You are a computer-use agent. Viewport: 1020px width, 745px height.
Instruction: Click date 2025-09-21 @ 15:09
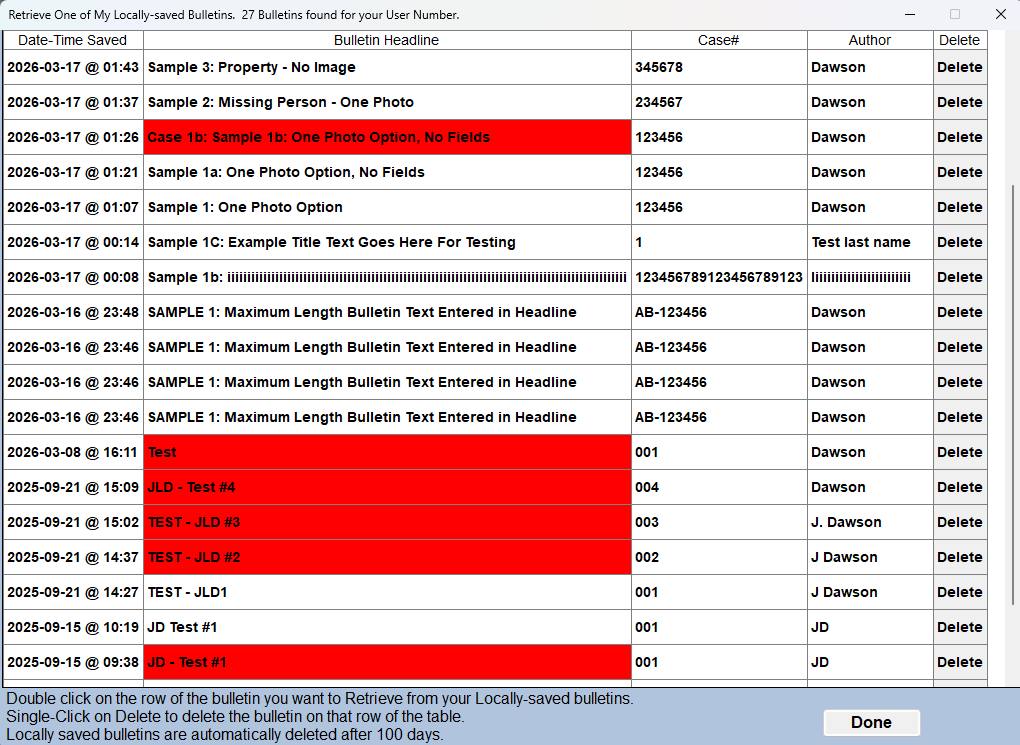(73, 487)
